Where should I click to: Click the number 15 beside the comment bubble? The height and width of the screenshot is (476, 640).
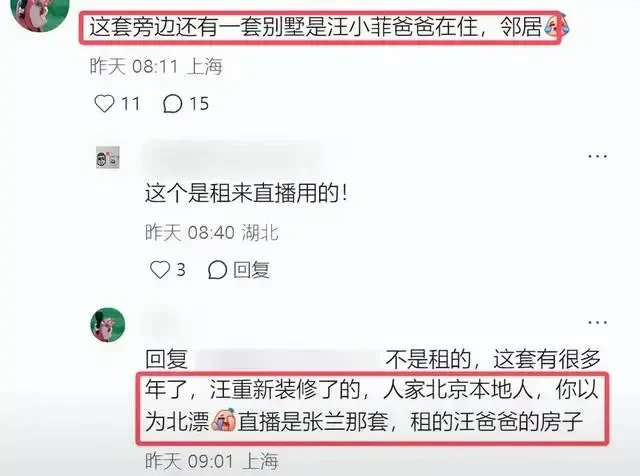tap(199, 103)
